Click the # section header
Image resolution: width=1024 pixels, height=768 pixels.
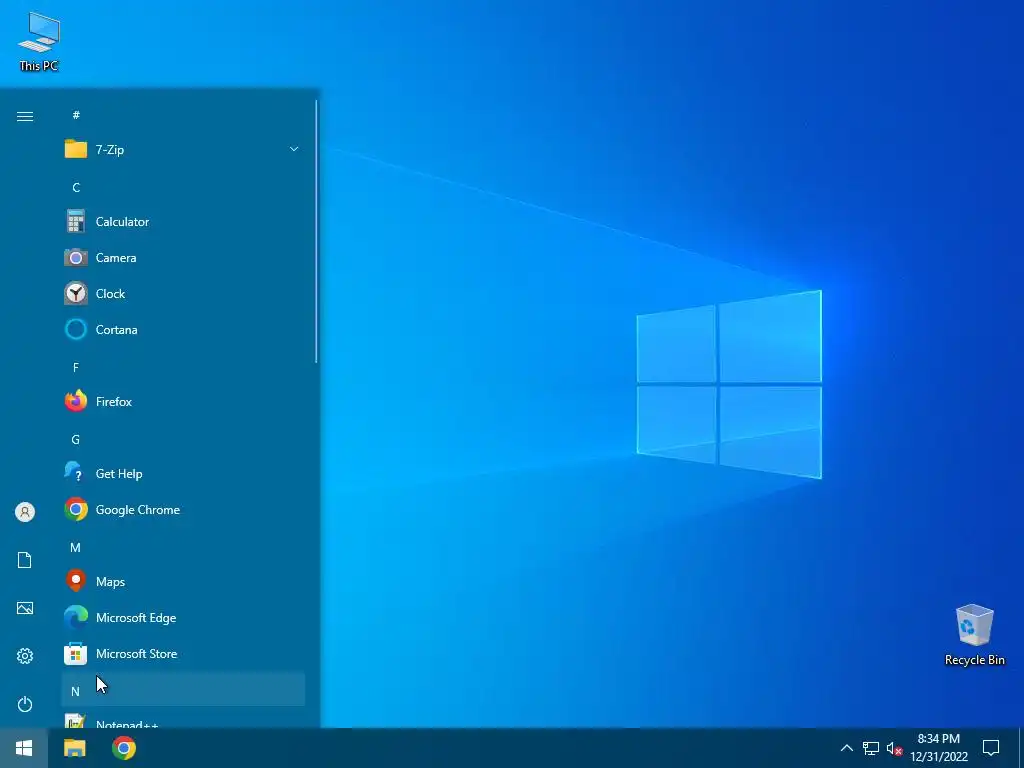(x=183, y=115)
